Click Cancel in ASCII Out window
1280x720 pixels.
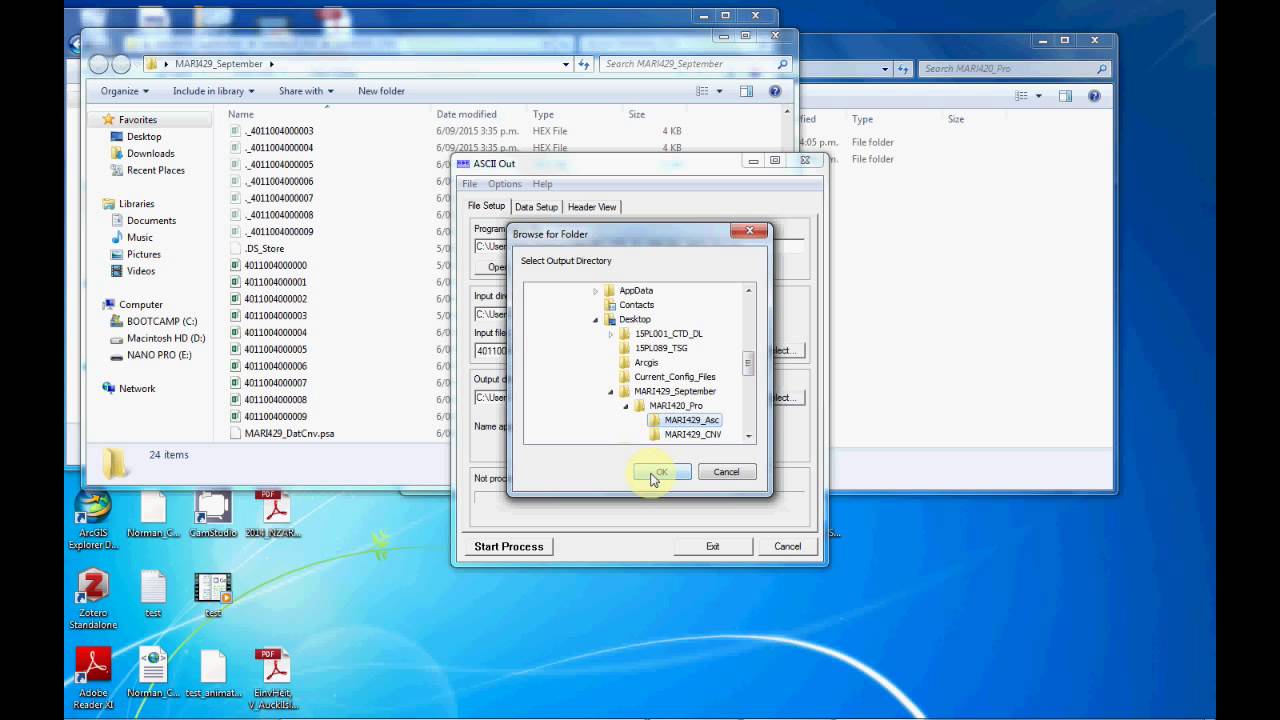tap(787, 546)
